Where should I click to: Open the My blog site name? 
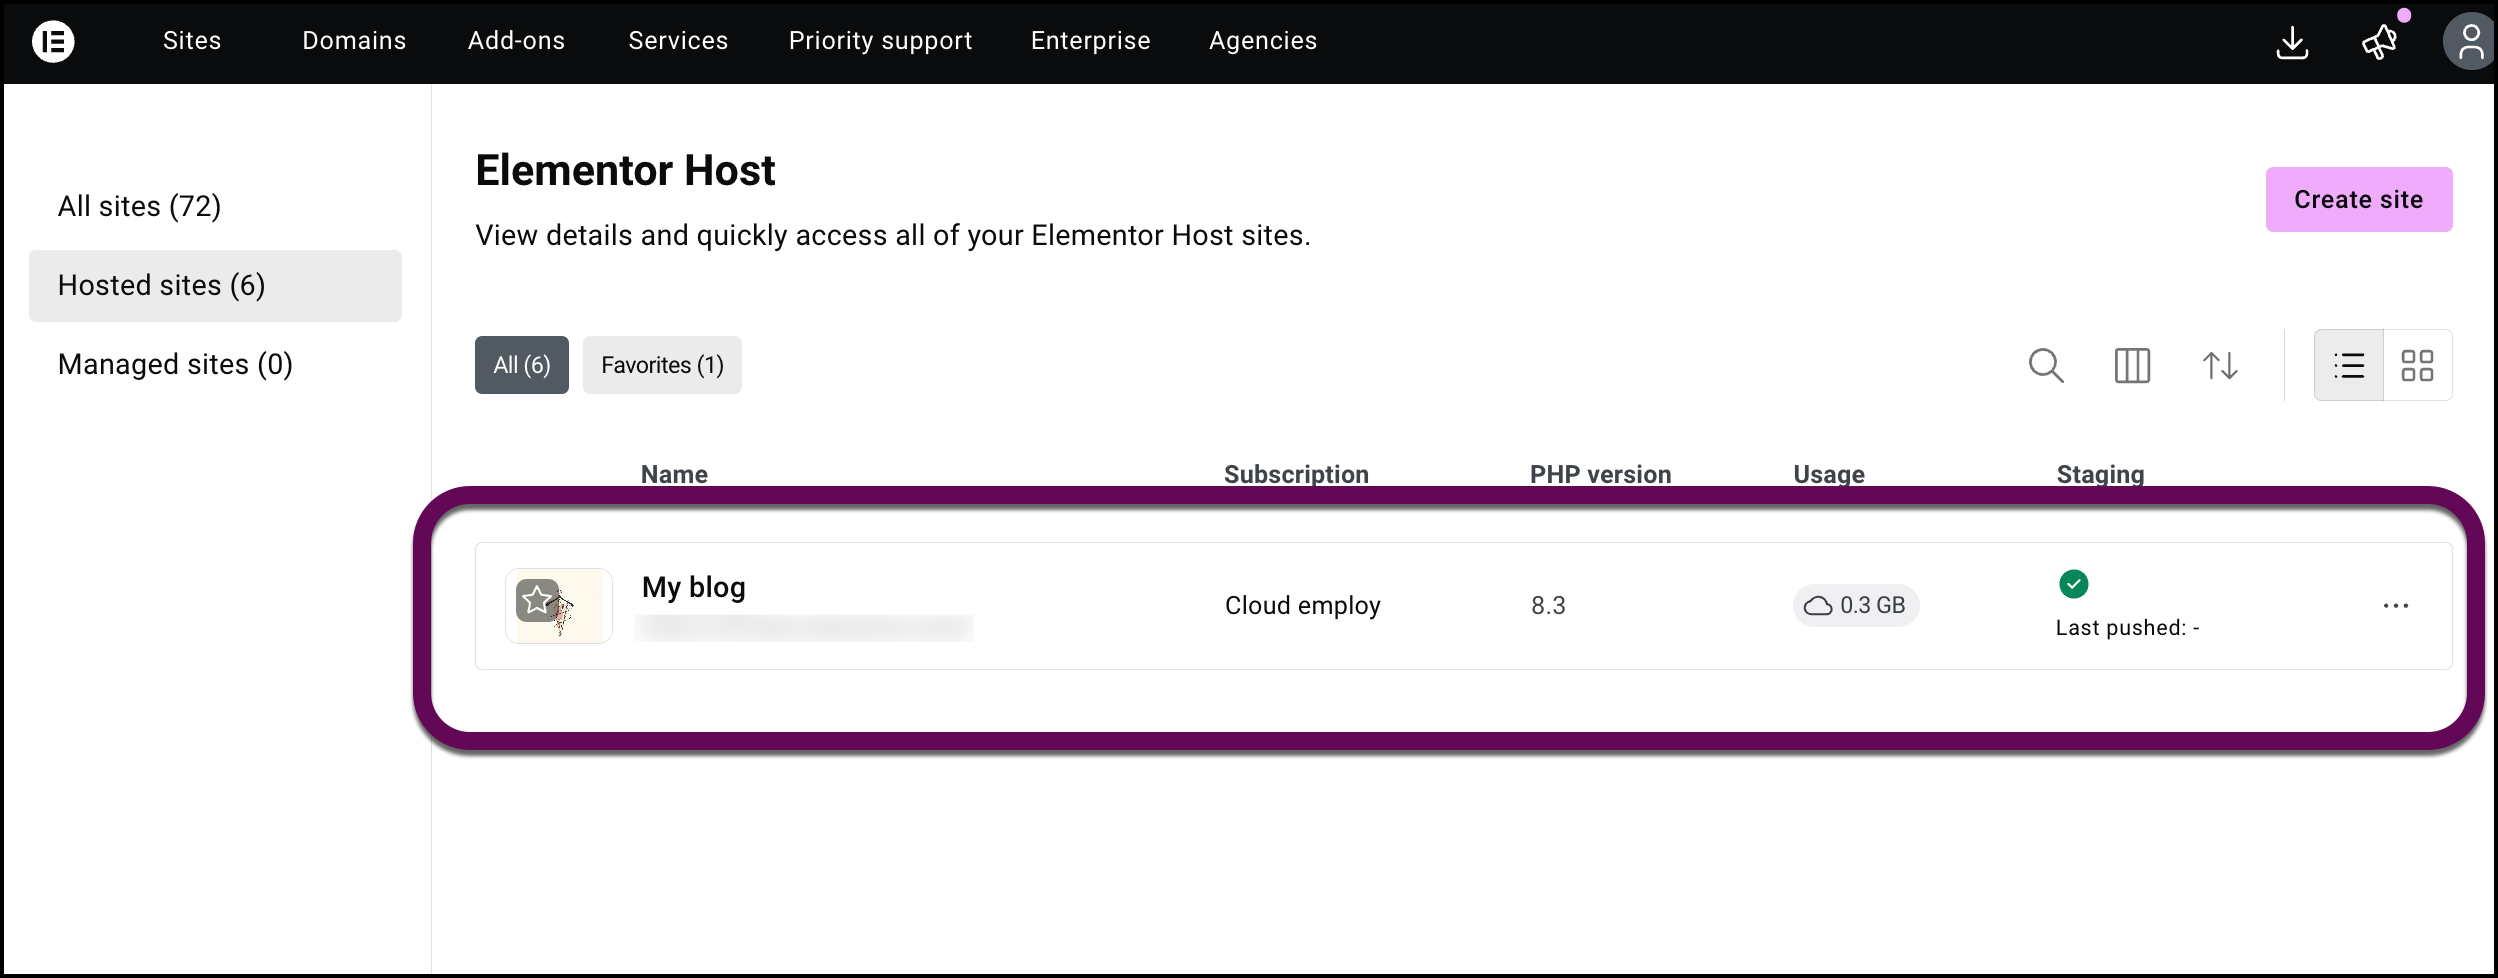(693, 587)
